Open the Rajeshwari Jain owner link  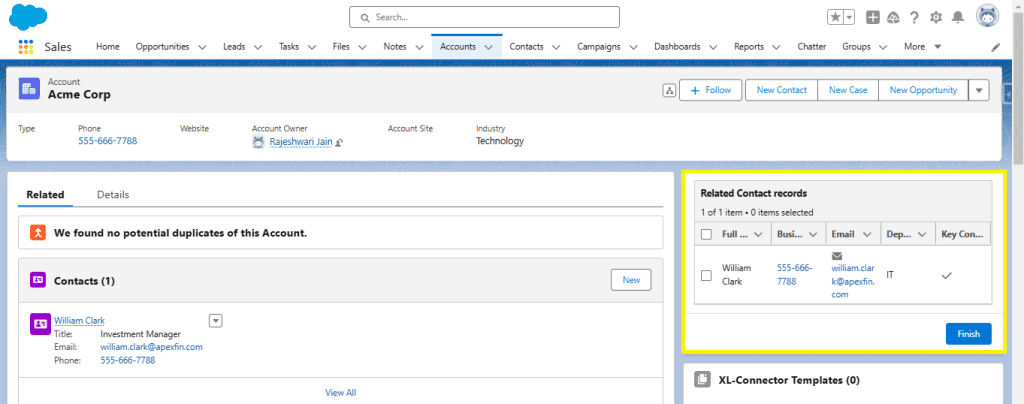click(x=300, y=142)
